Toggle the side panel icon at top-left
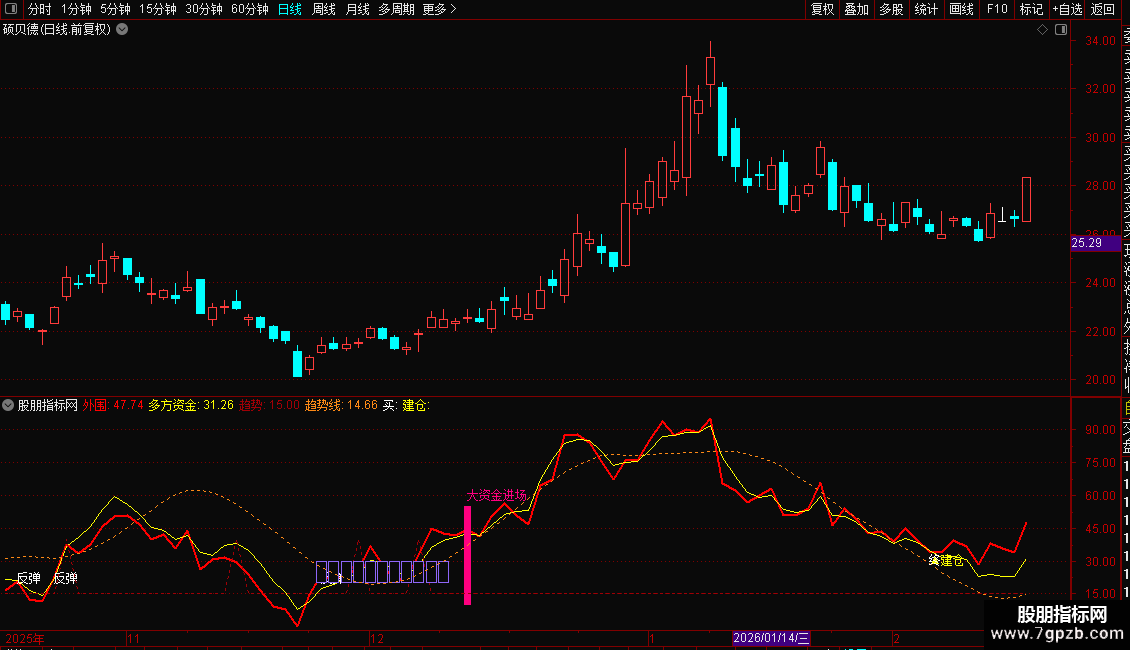Screen dimensions: 1130x650 click(x=11, y=9)
